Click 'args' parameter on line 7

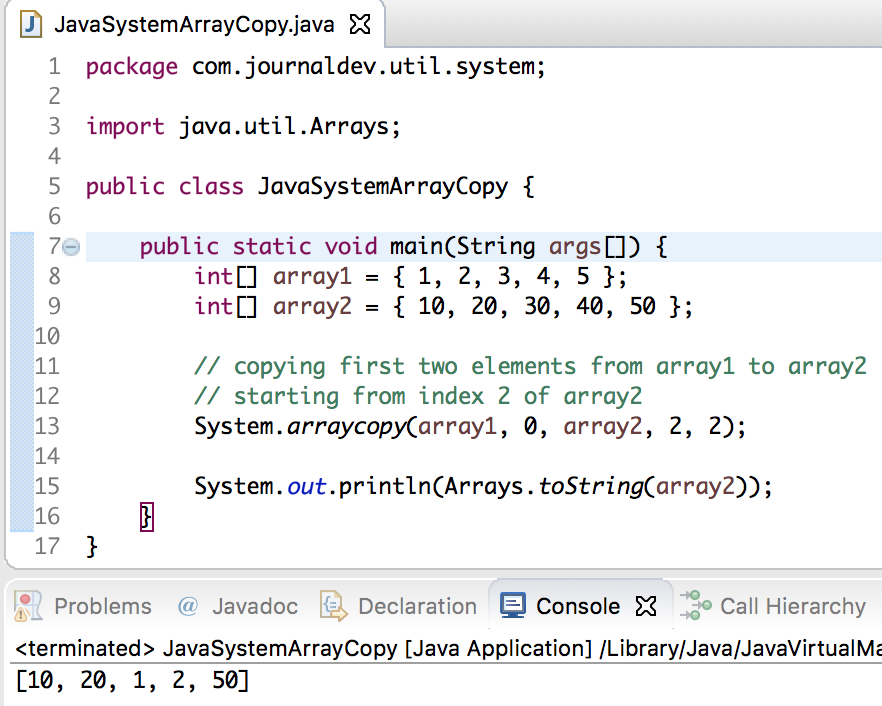coord(575,247)
